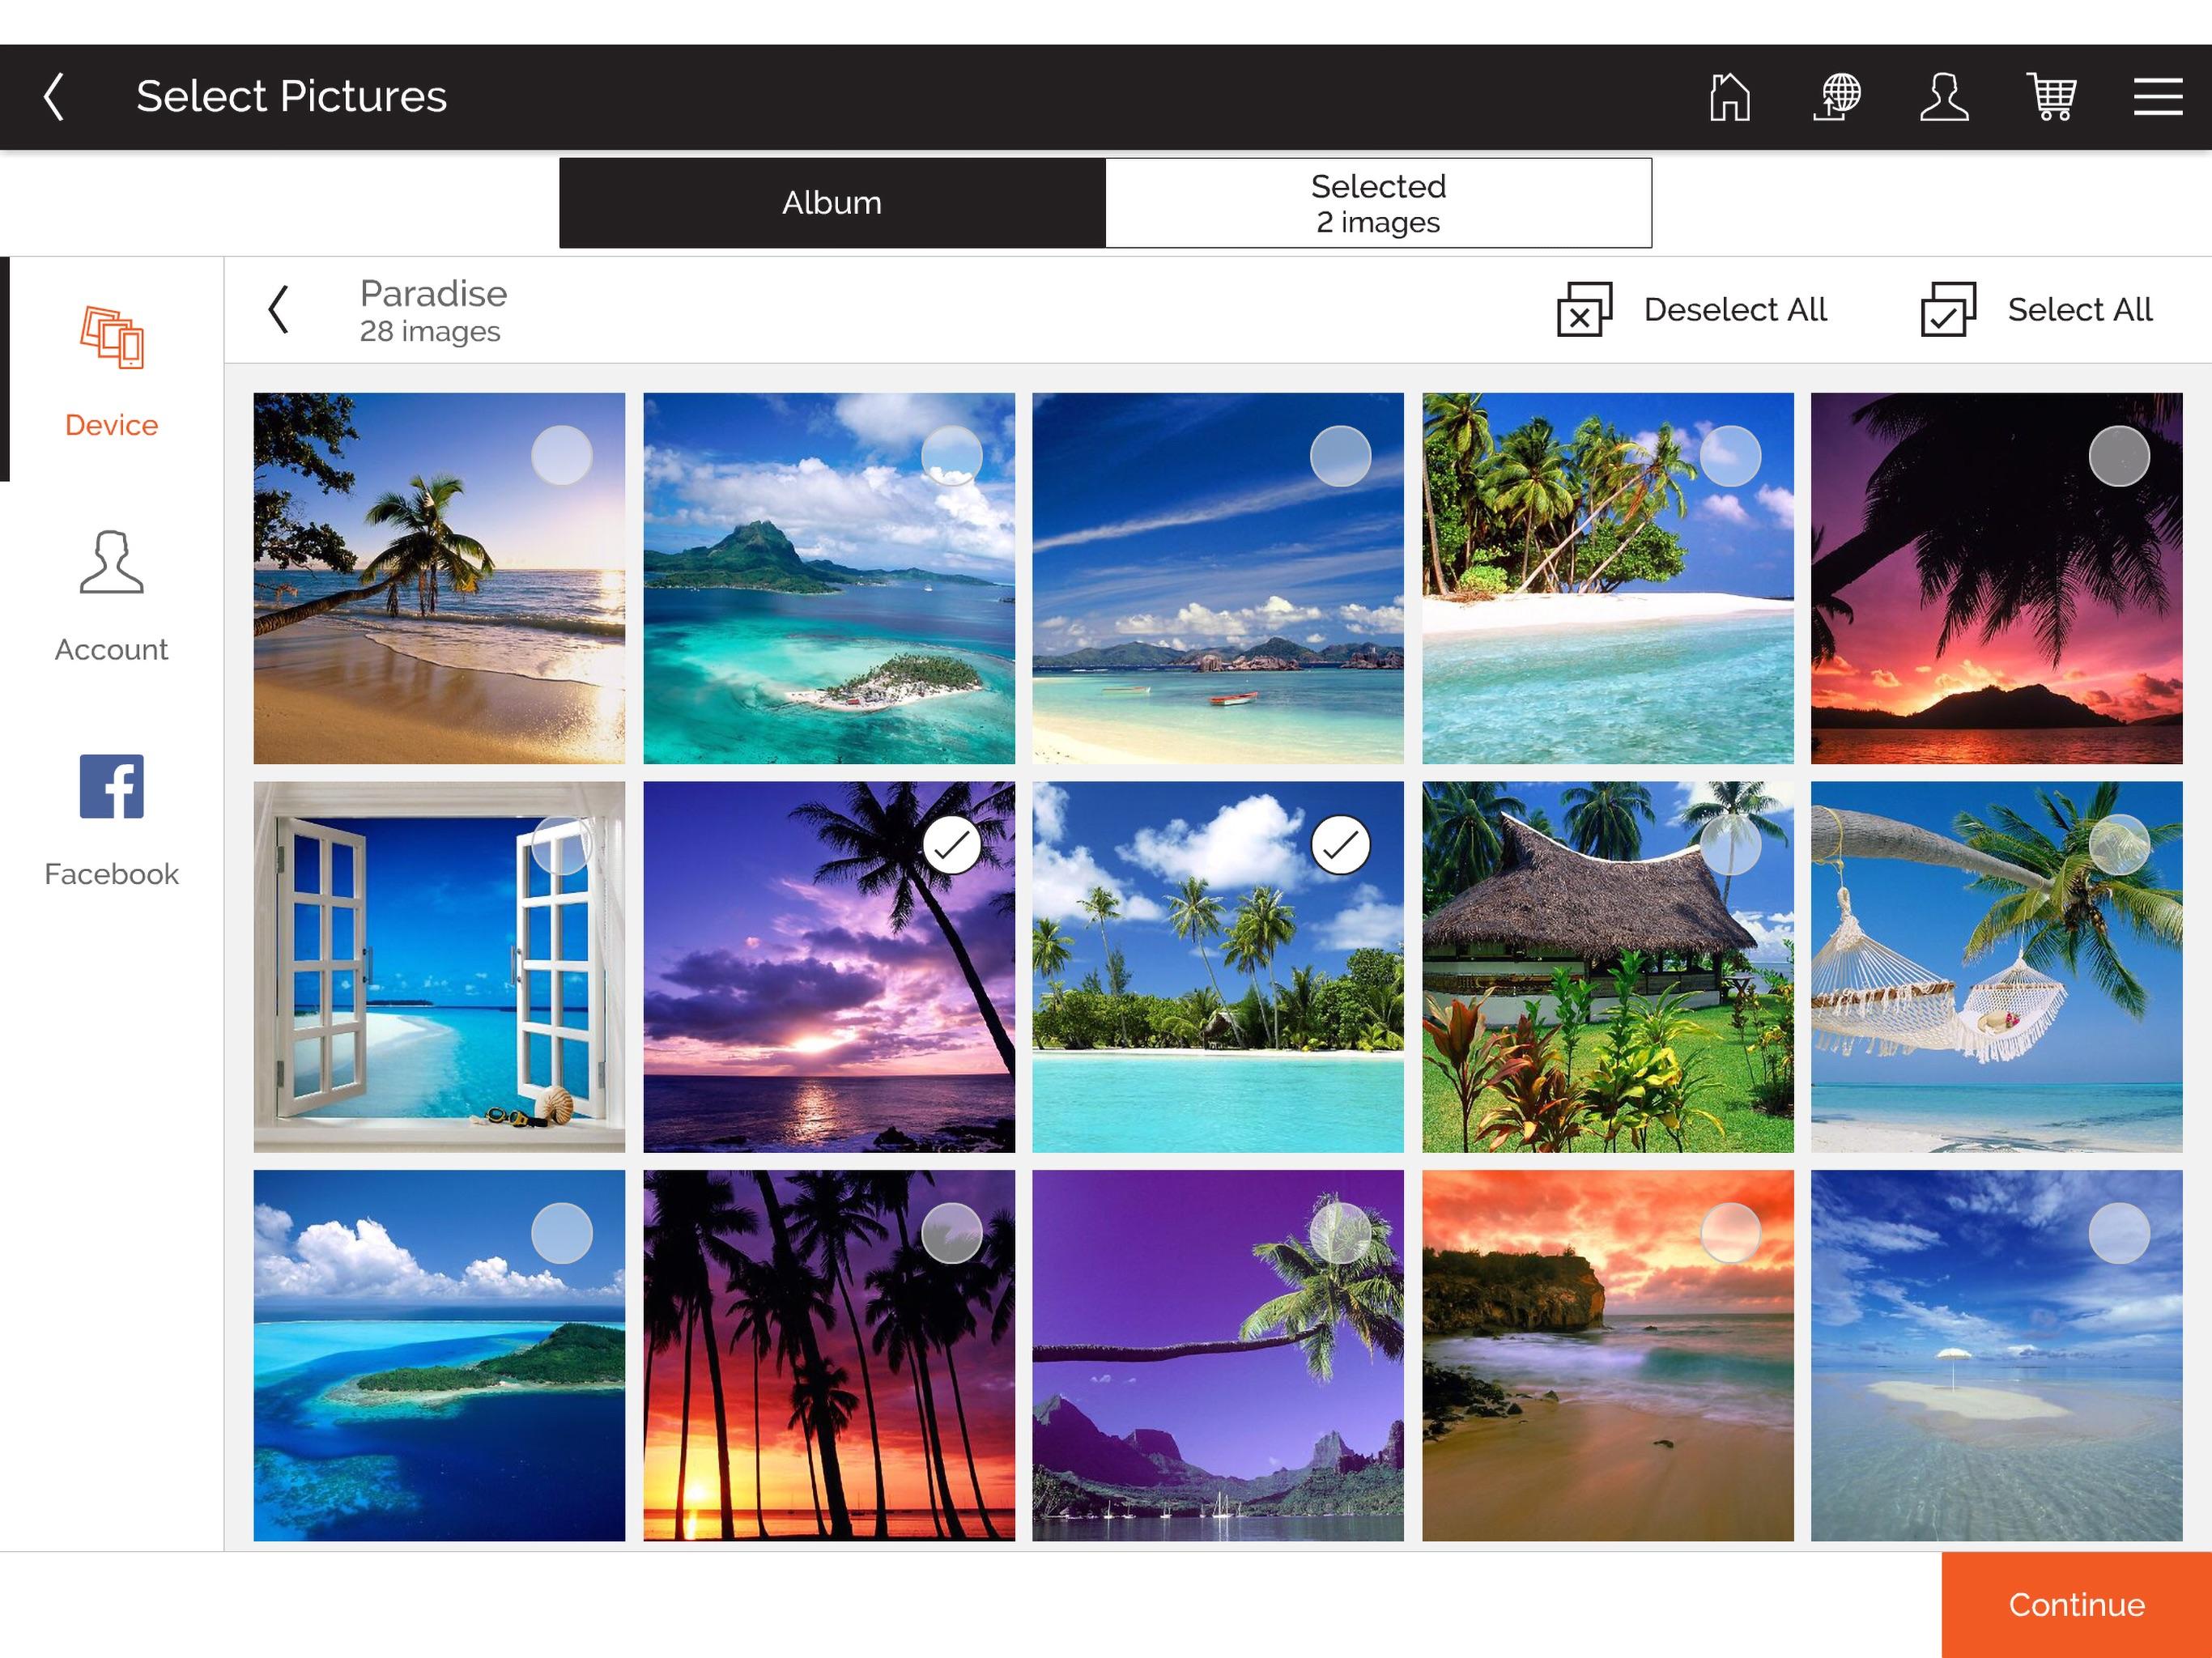The width and height of the screenshot is (2212, 1658).
Task: Switch to the Album tab
Action: tap(832, 203)
